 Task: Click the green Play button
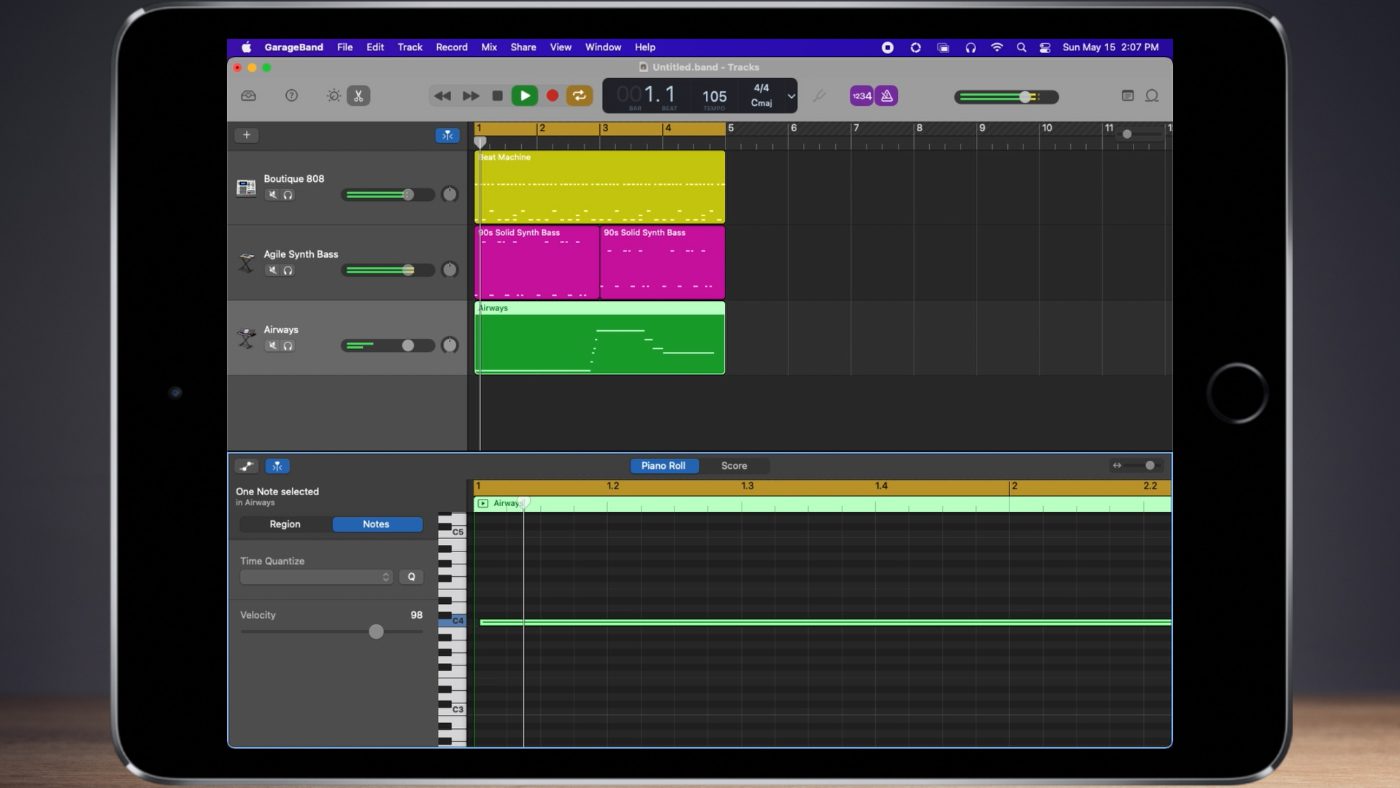tap(524, 96)
